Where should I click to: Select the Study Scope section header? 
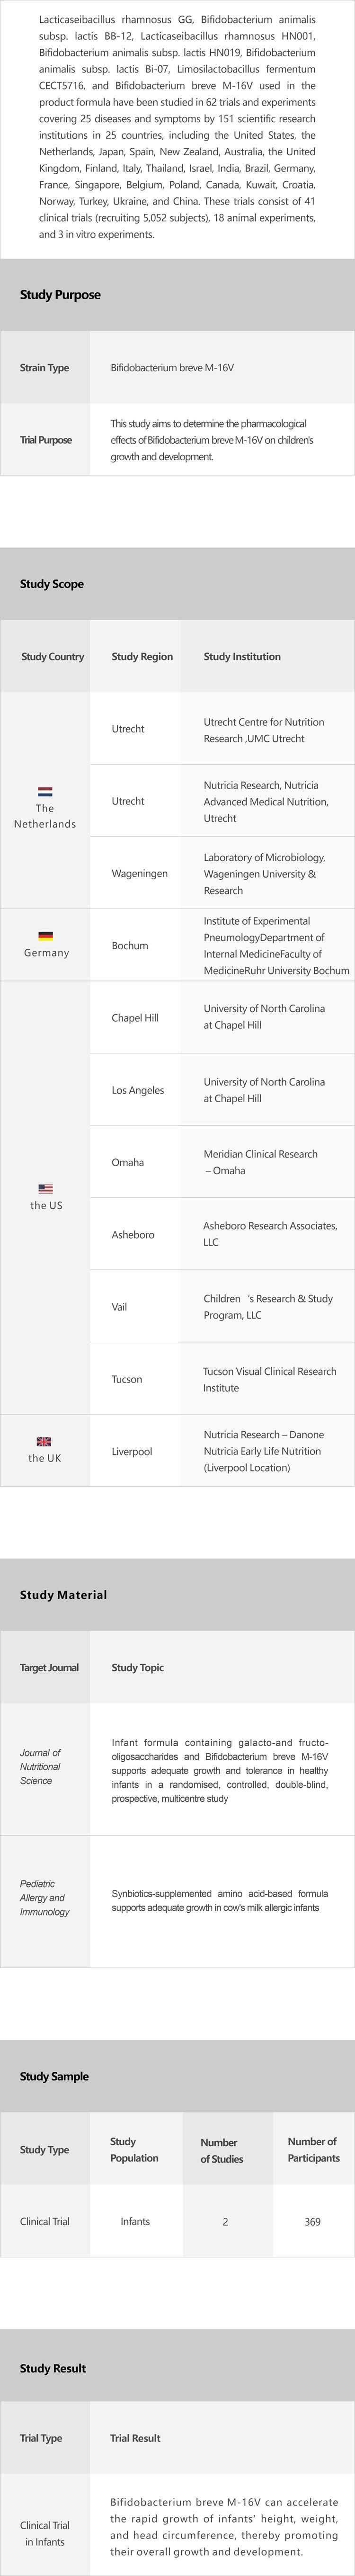[52, 584]
